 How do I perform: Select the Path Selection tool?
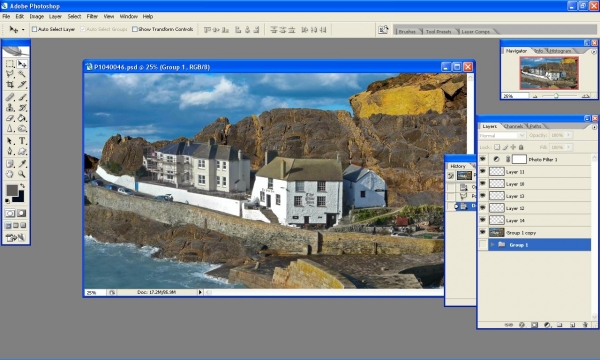coord(10,141)
